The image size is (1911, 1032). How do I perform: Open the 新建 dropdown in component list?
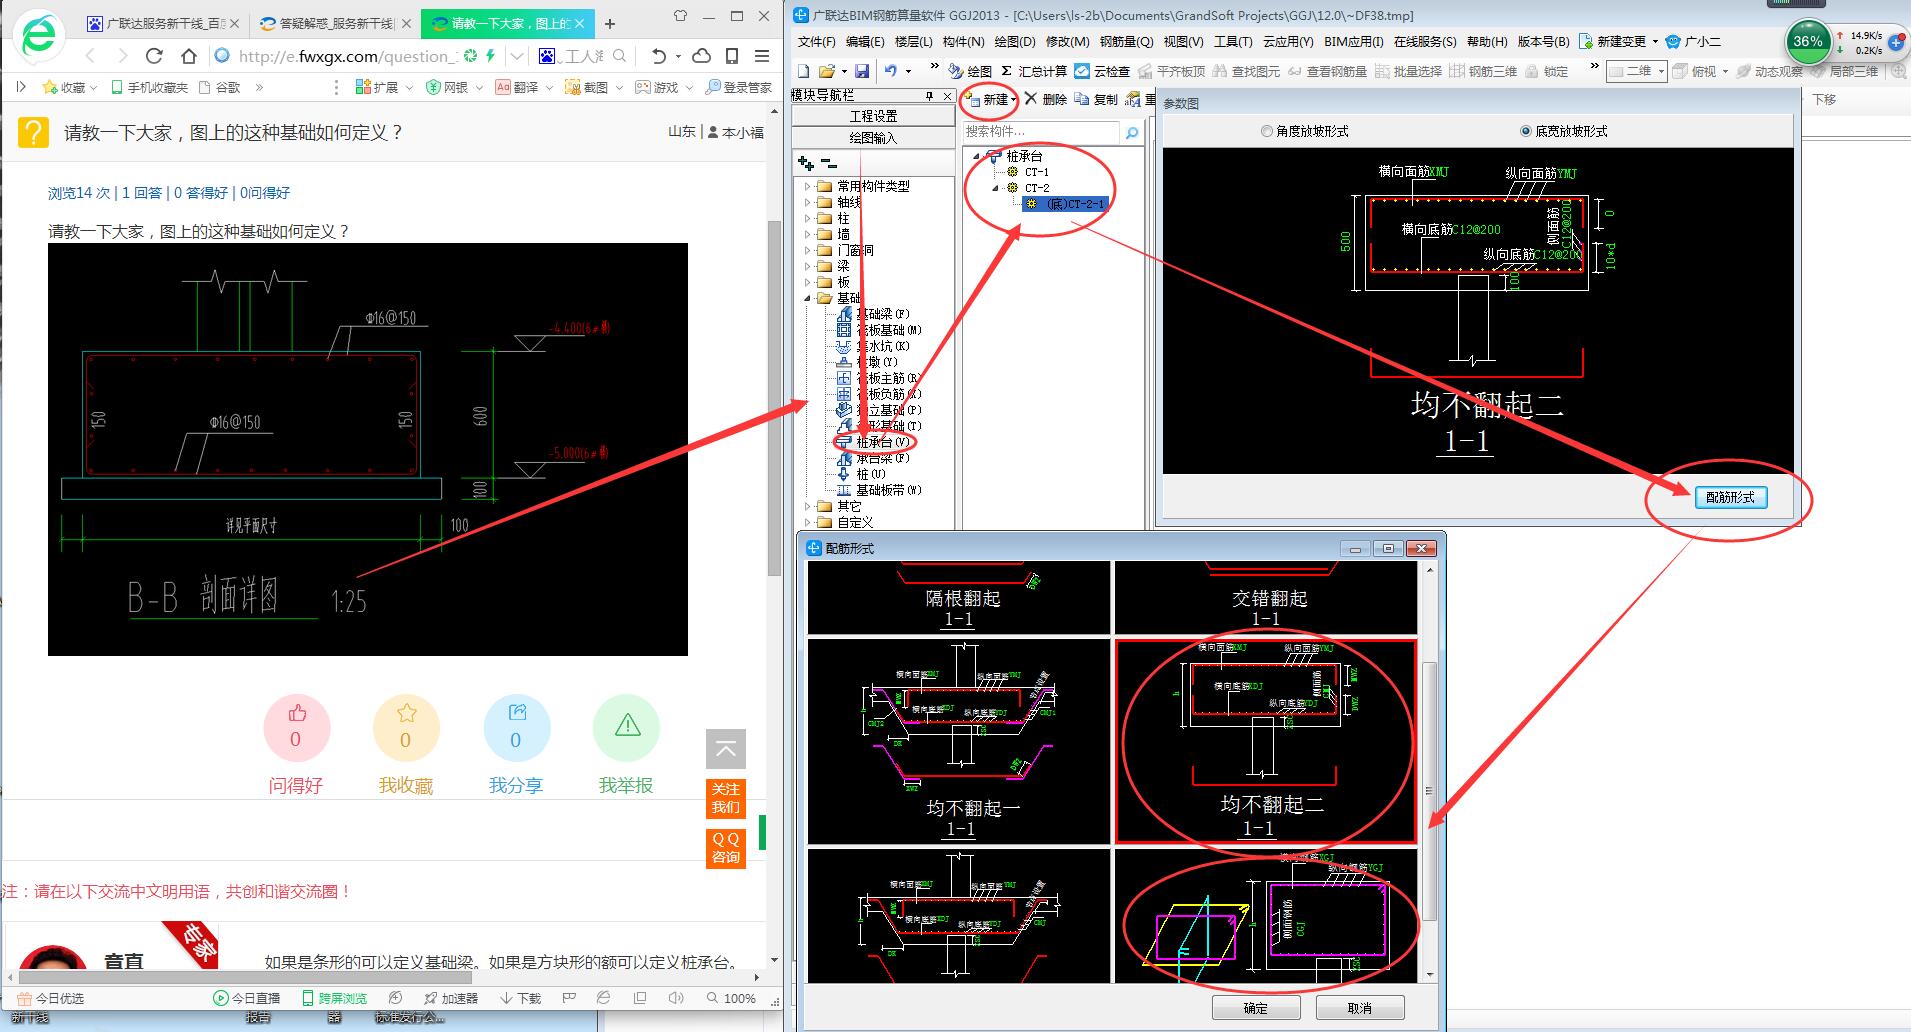tap(1014, 100)
